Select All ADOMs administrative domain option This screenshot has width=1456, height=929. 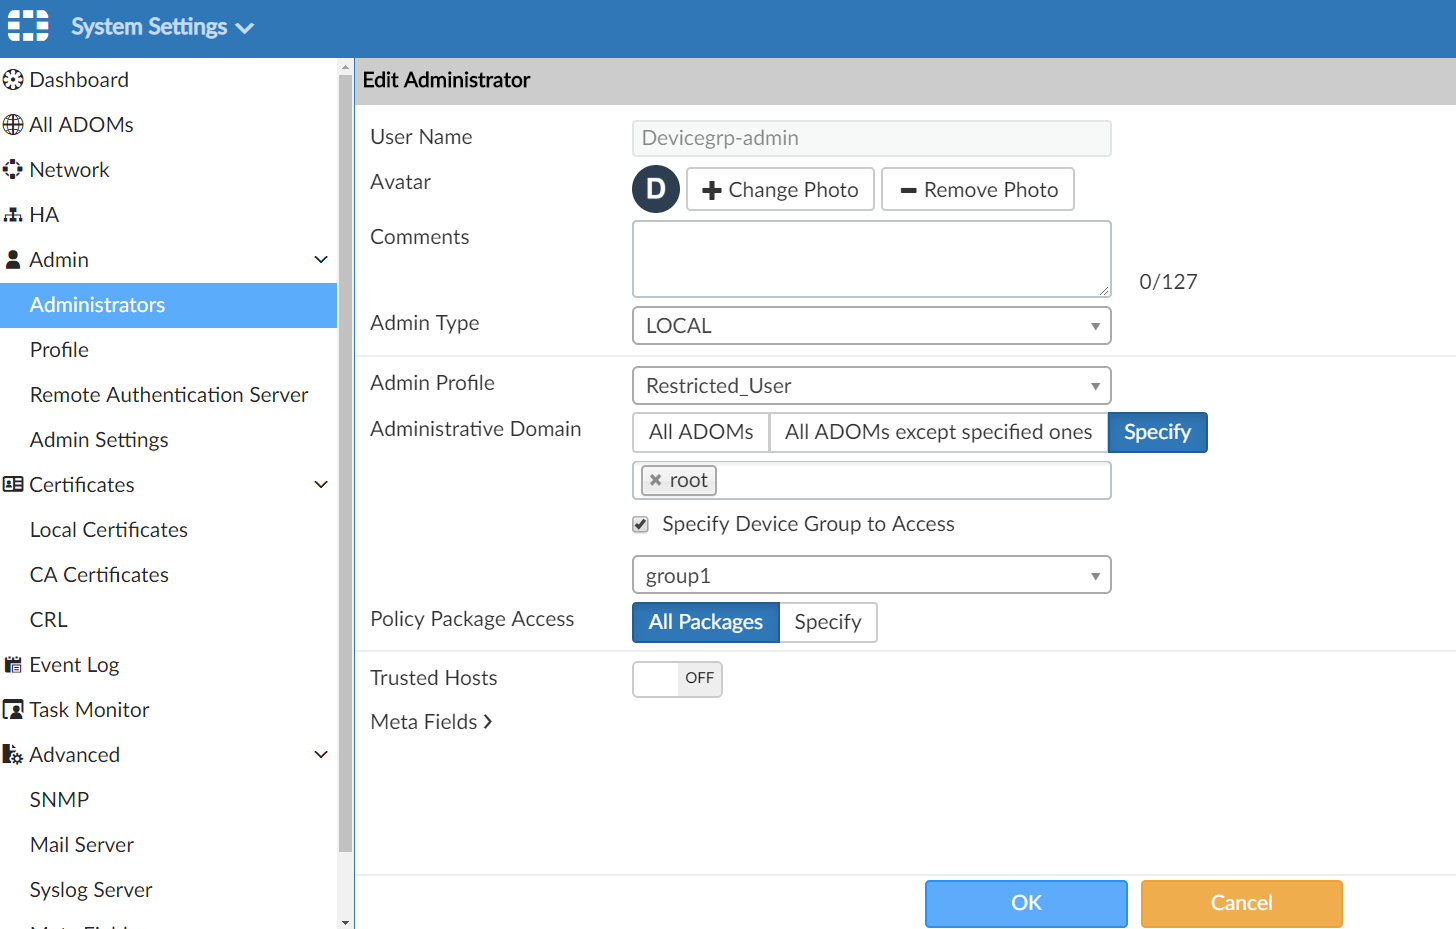pos(701,432)
